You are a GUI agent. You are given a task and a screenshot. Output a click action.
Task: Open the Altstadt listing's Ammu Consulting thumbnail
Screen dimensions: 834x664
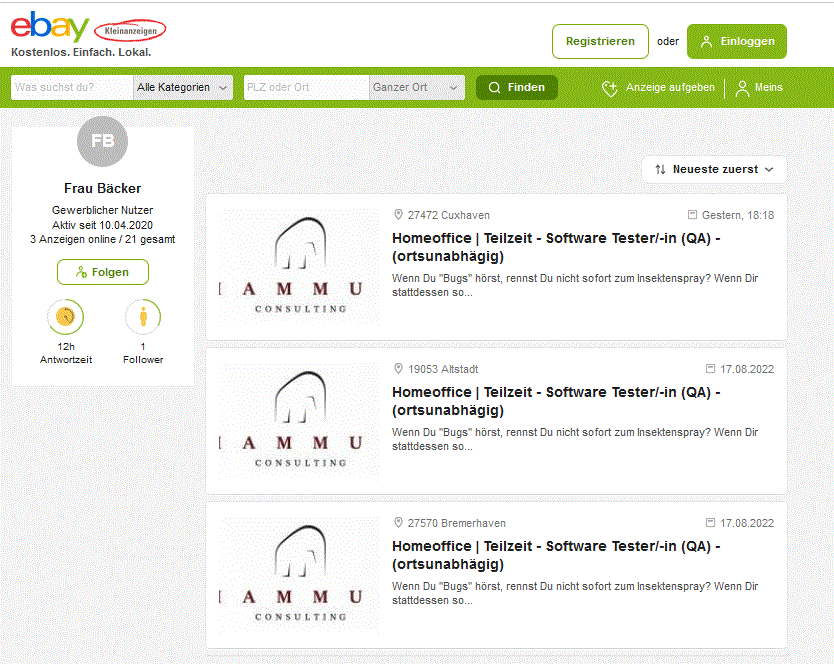coord(299,421)
